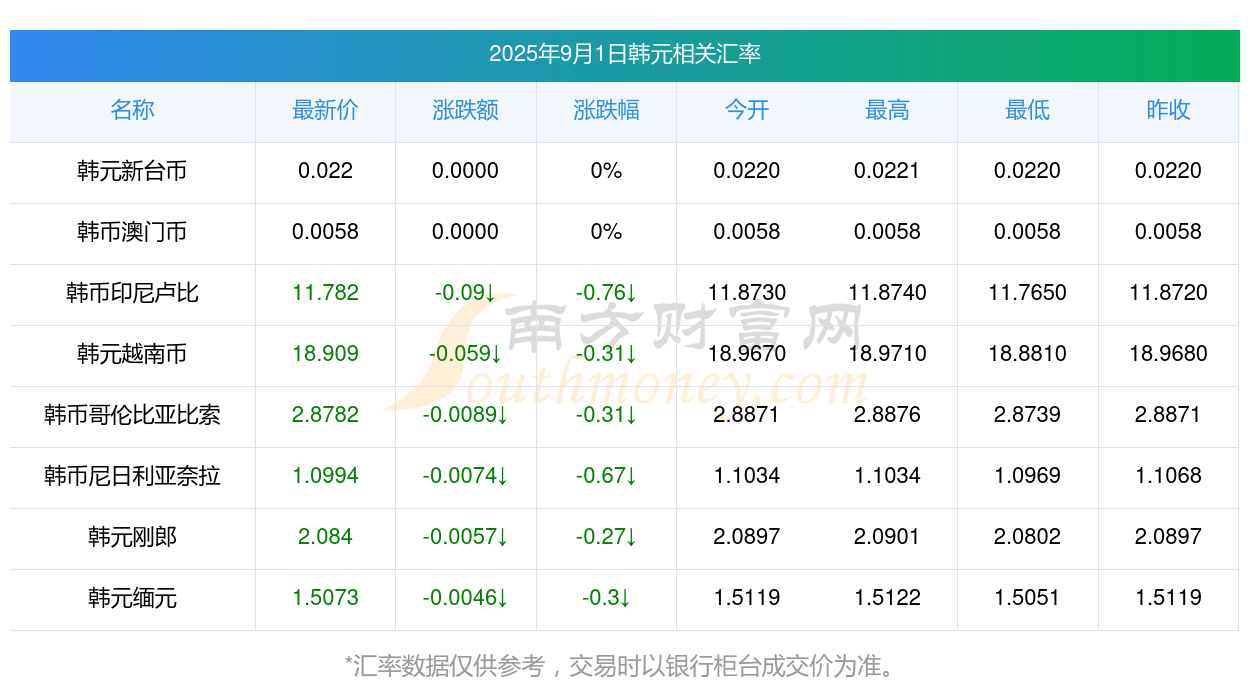
Task: Select the 今开 column header
Action: [747, 110]
